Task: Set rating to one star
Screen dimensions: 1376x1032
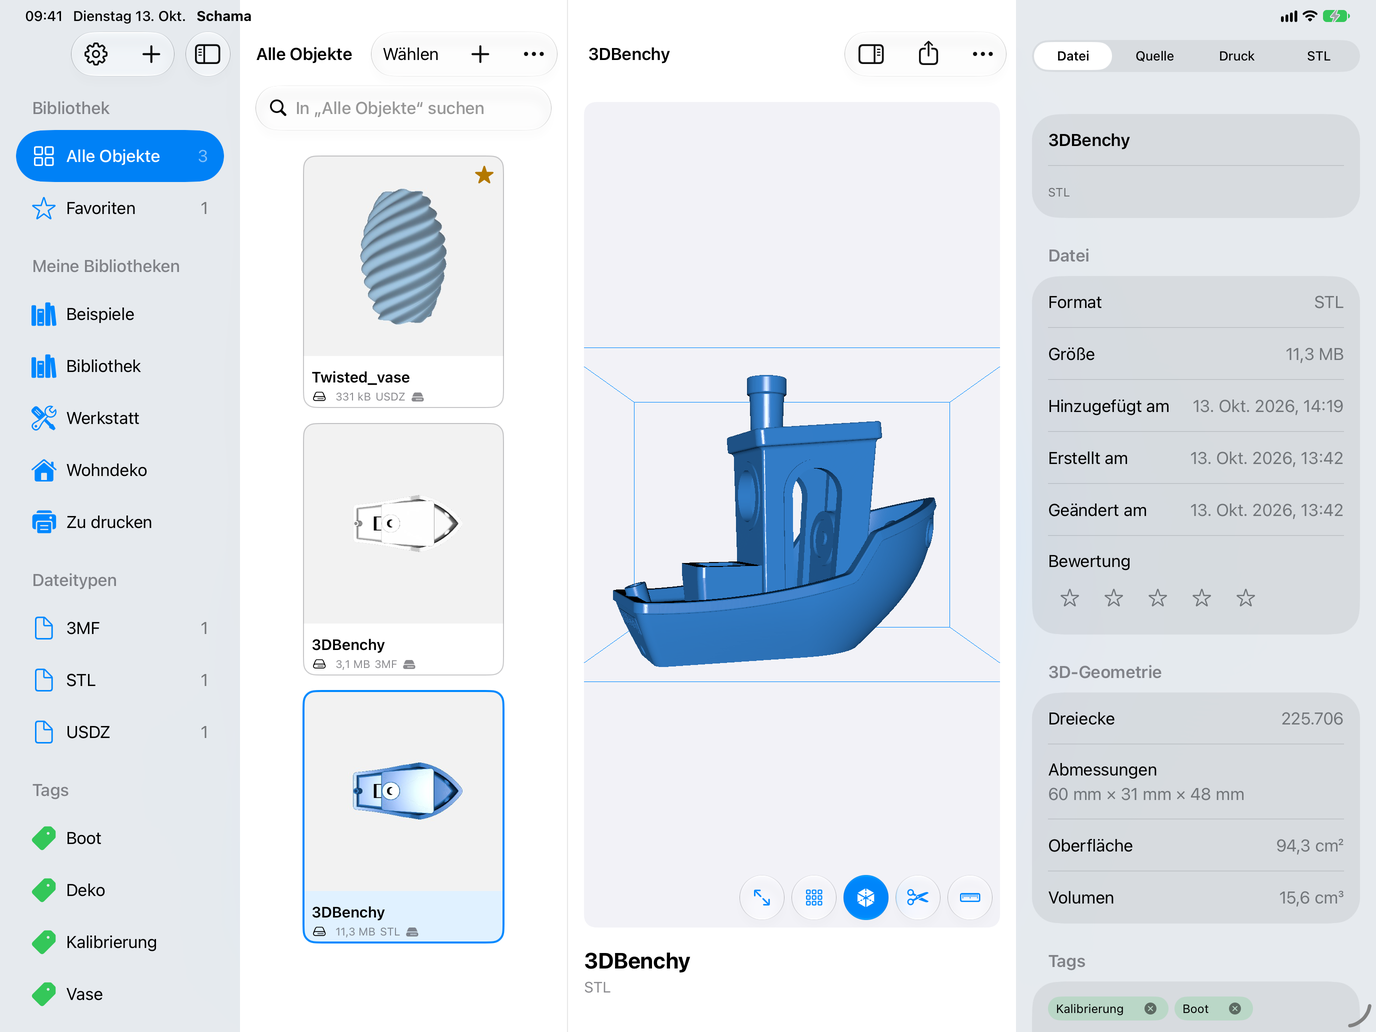Action: pos(1070,598)
